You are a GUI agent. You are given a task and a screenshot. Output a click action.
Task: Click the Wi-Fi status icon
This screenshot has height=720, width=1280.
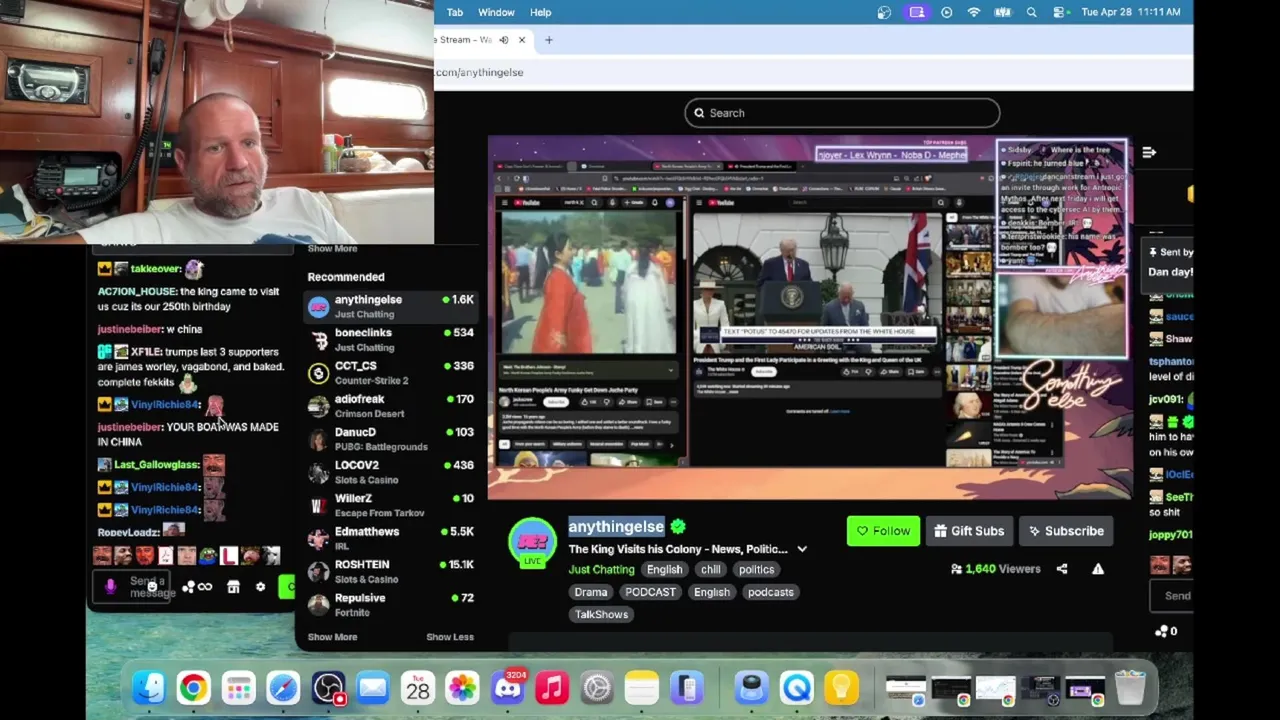pos(974,12)
